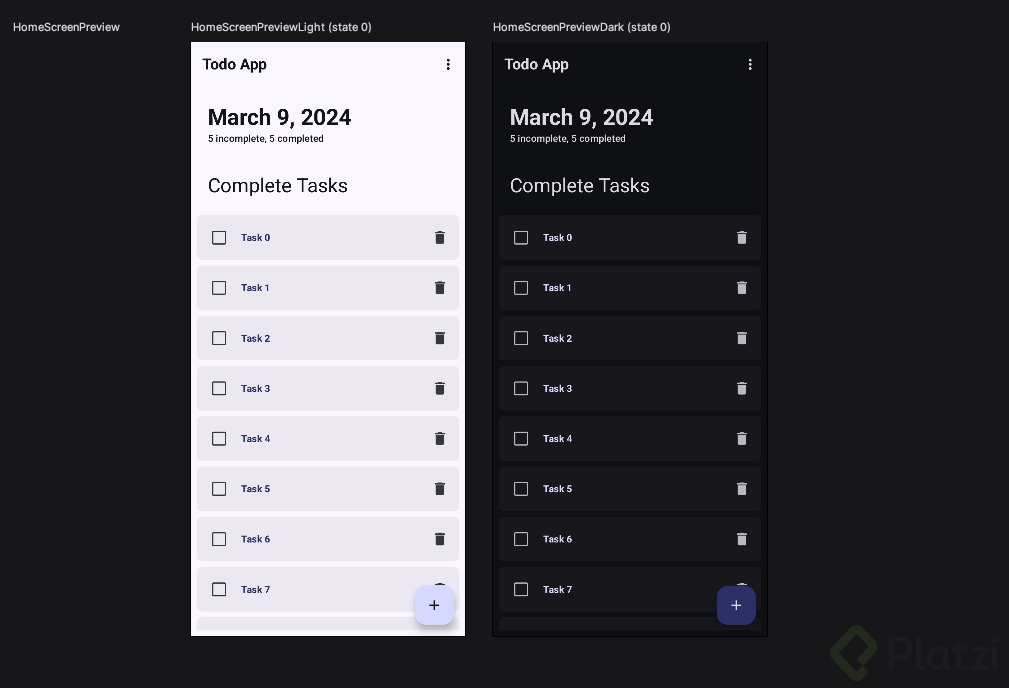Delete Task 6 in dark preview
The height and width of the screenshot is (688, 1009).
click(x=742, y=539)
